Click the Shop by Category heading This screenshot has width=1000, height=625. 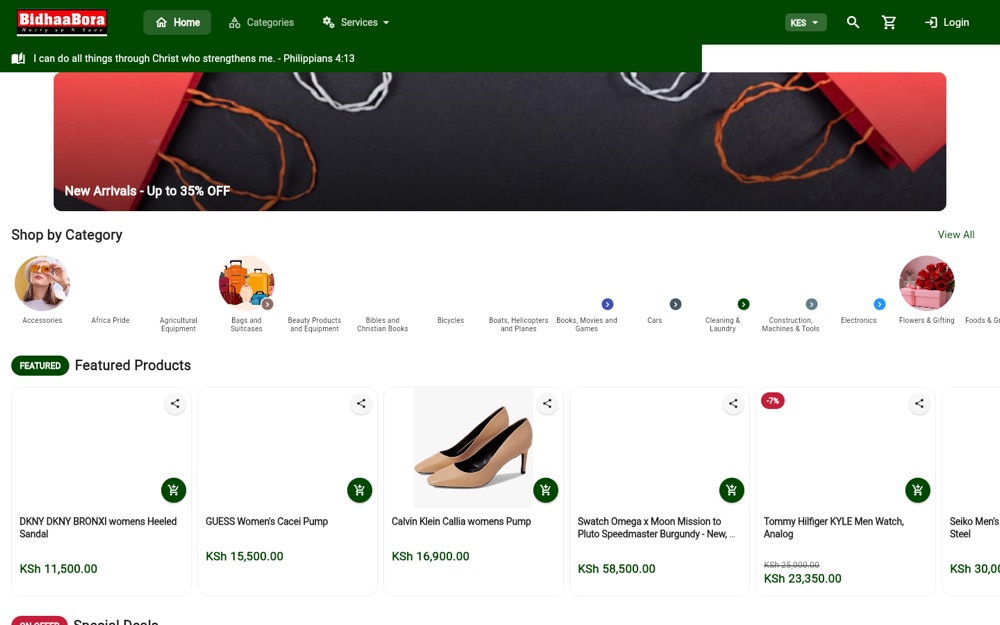[x=67, y=235]
